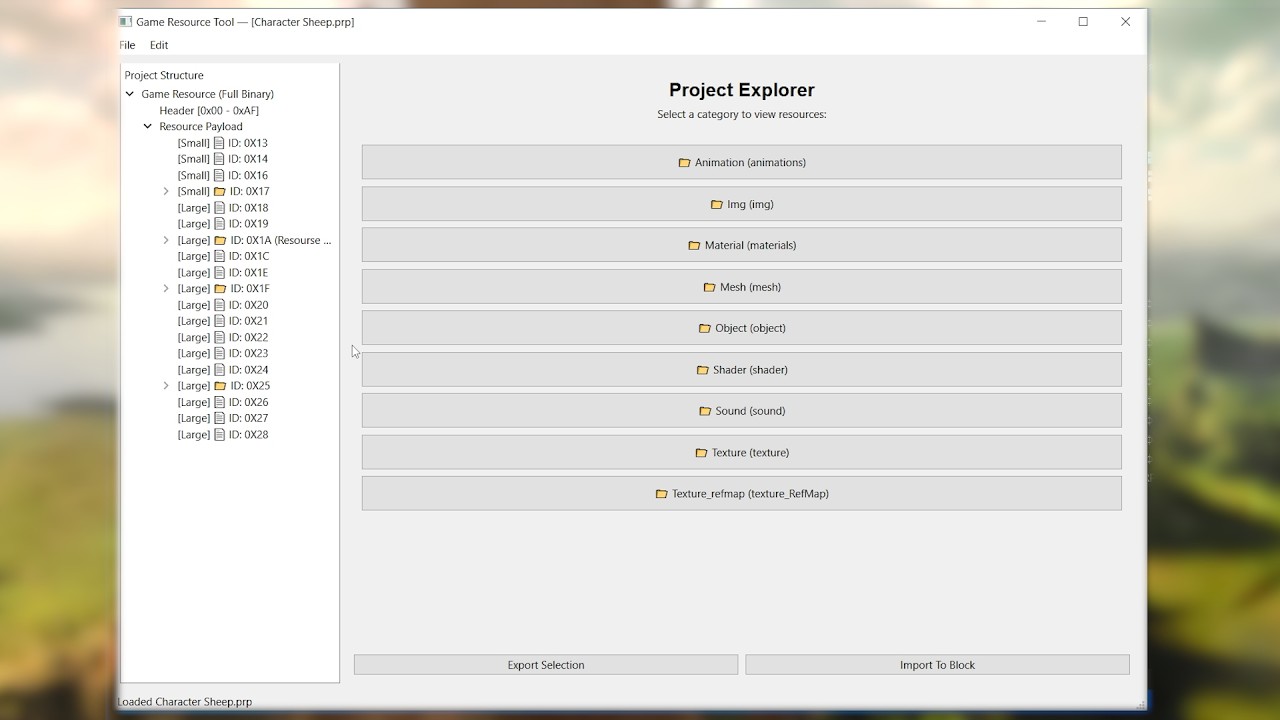Viewport: 1280px width, 720px height.
Task: Open the File menu
Action: 127,45
